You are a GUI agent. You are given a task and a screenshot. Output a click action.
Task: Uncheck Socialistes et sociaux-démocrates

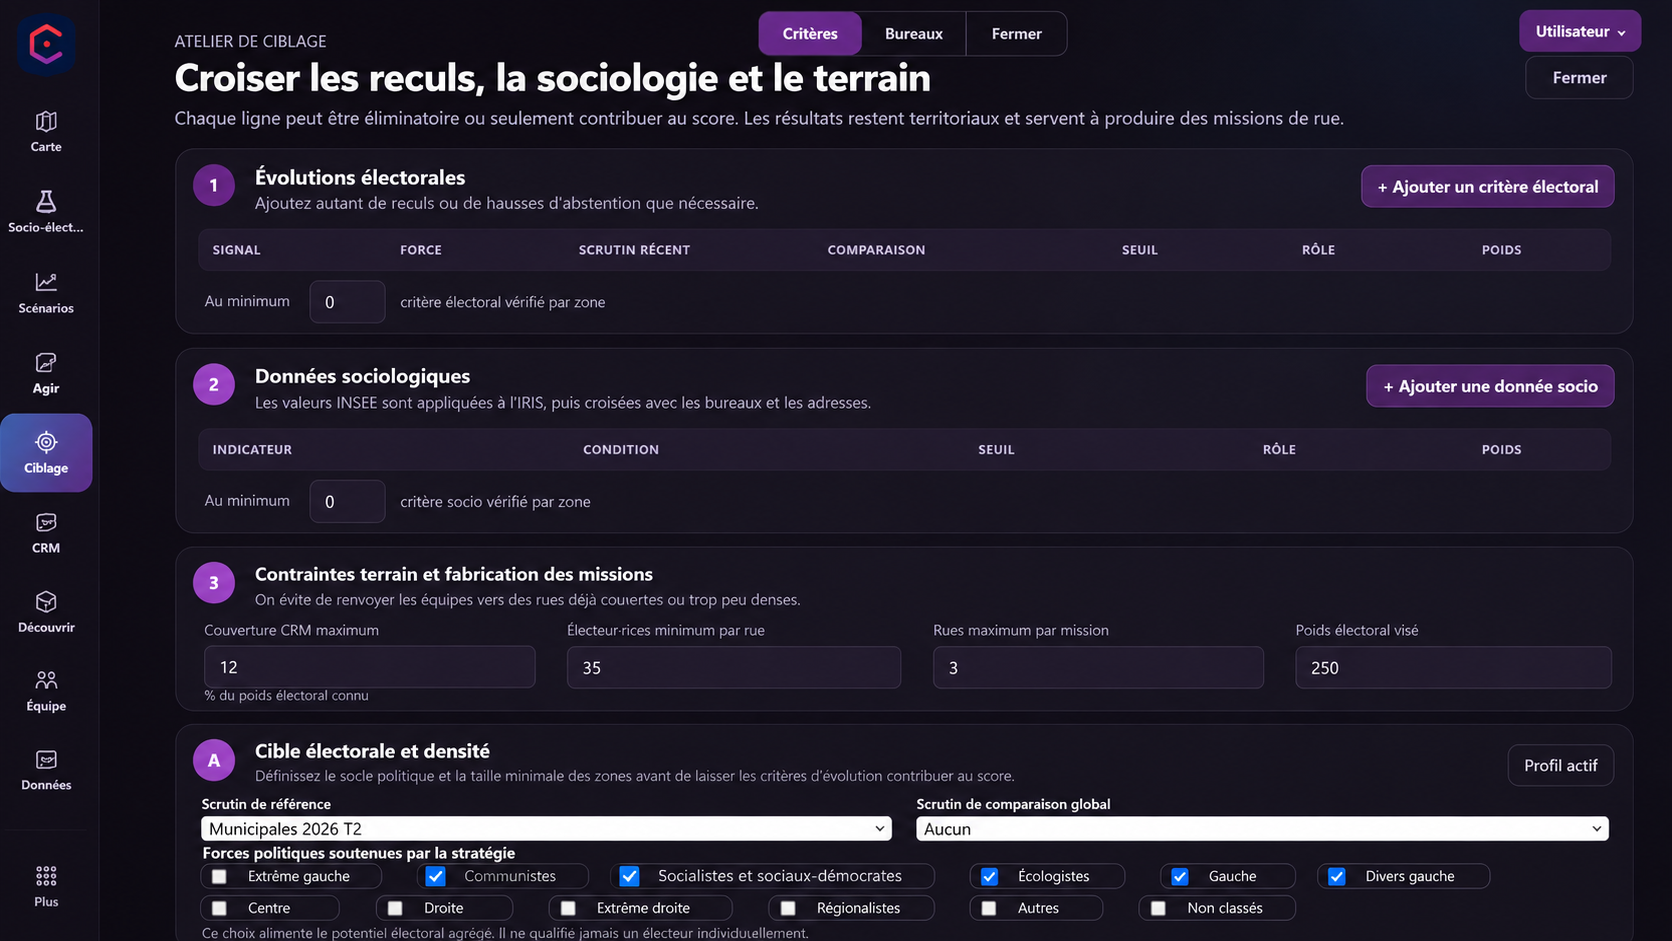pos(629,877)
